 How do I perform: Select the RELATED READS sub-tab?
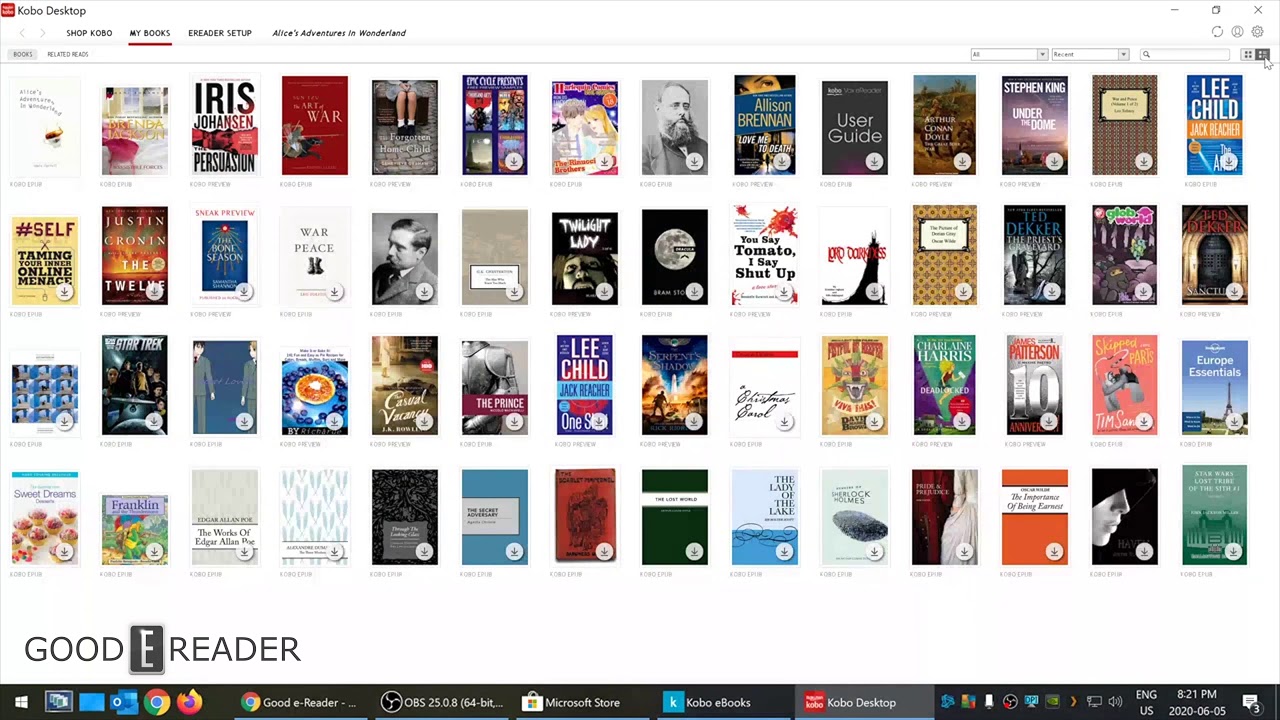point(68,54)
